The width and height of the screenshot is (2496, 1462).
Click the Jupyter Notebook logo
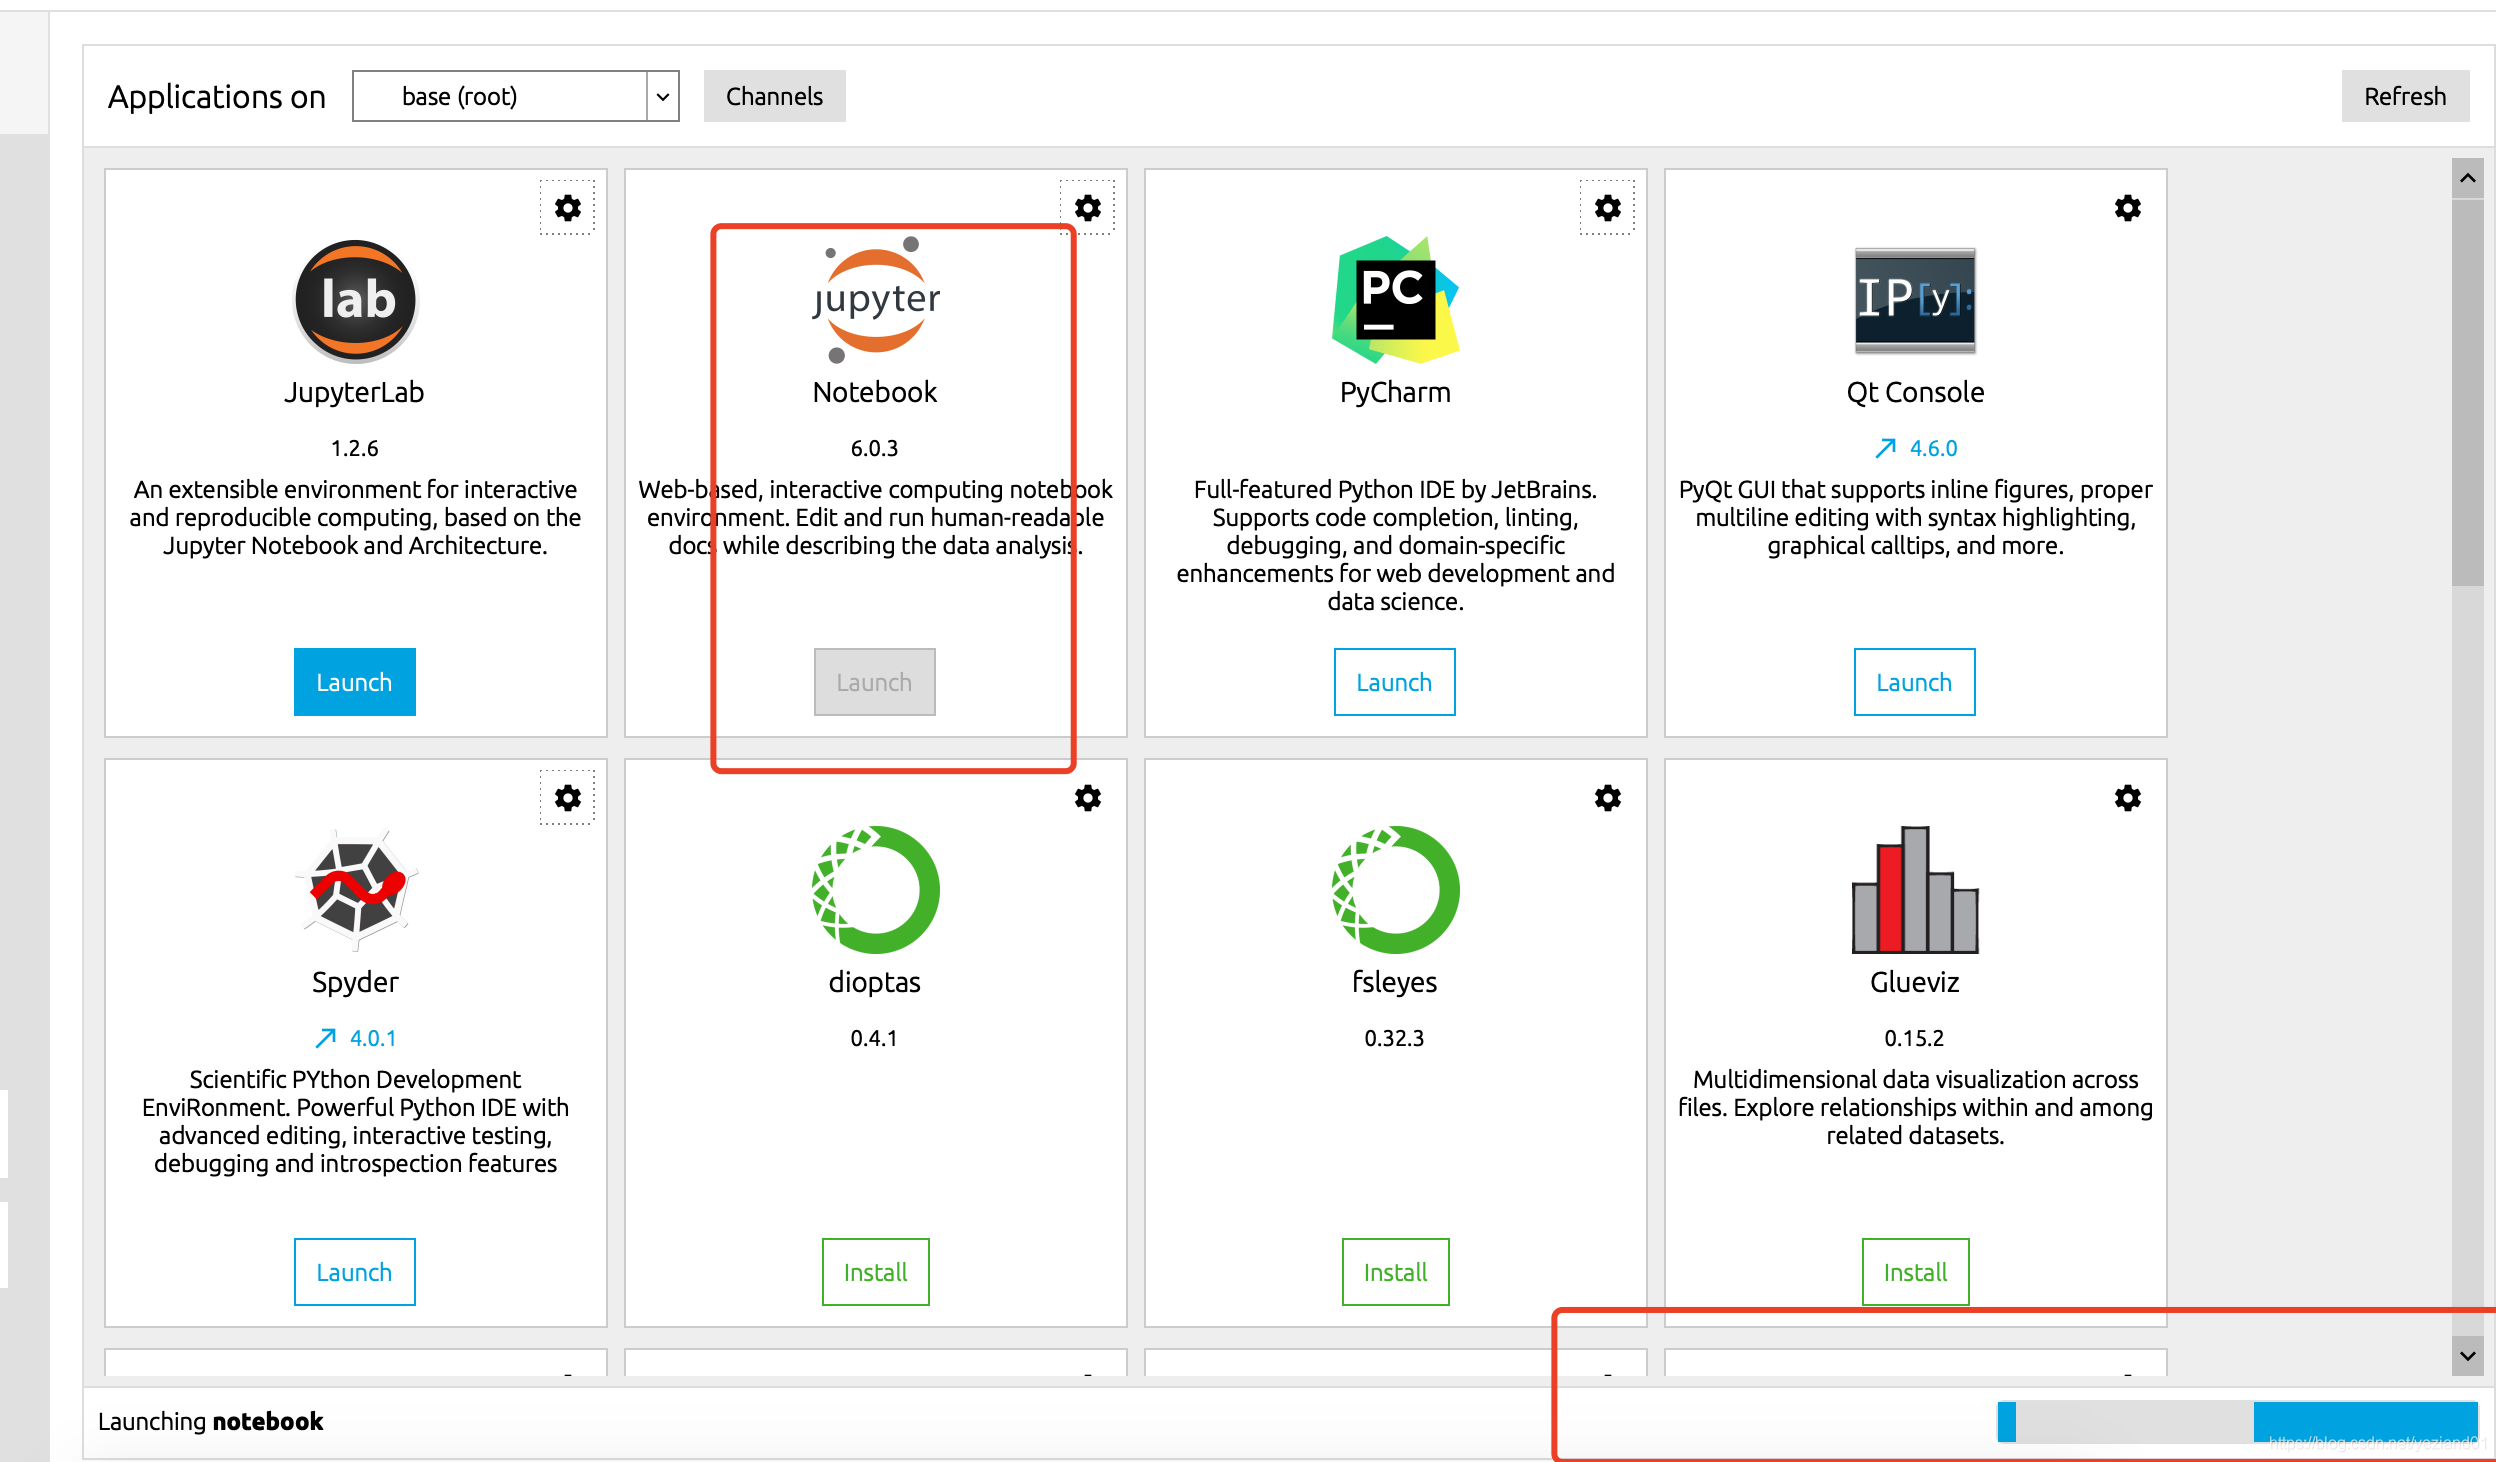pyautogui.click(x=875, y=300)
